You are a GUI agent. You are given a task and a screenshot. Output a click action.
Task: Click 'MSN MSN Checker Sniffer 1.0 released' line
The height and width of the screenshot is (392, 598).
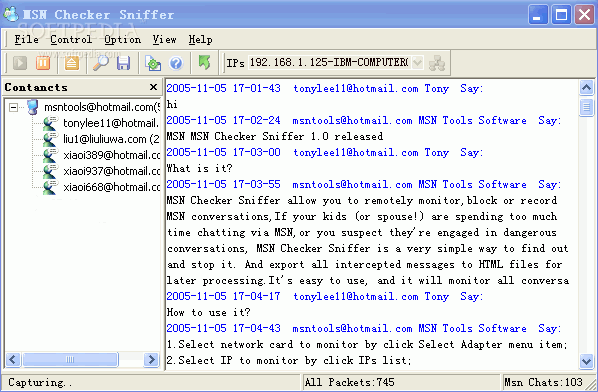click(275, 137)
